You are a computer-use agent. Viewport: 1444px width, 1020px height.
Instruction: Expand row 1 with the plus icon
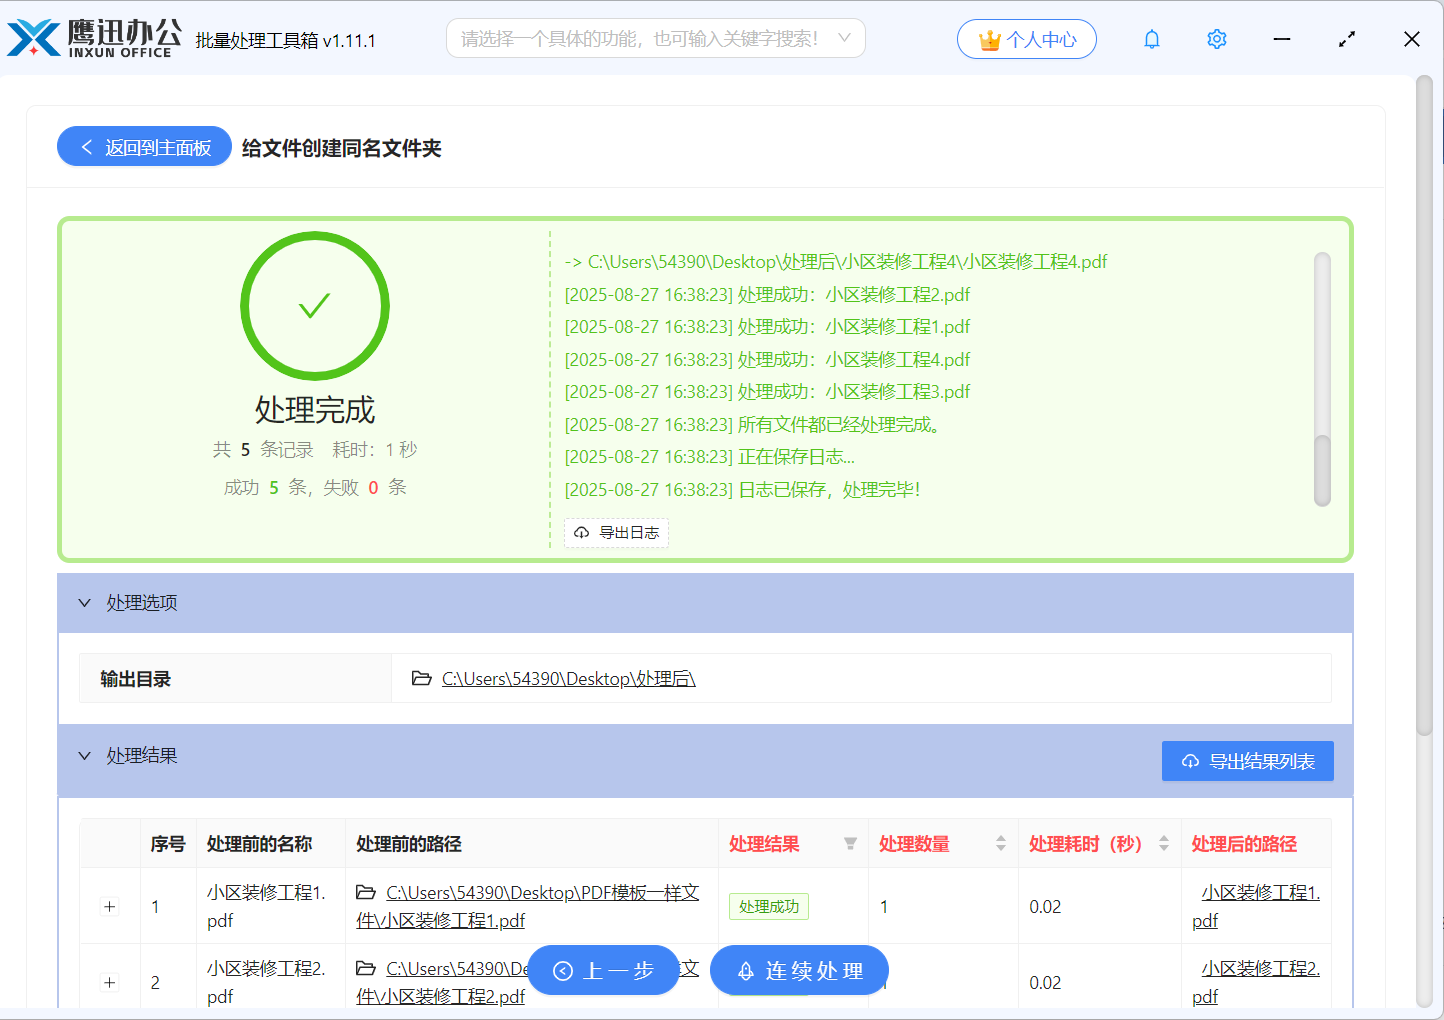pyautogui.click(x=110, y=907)
